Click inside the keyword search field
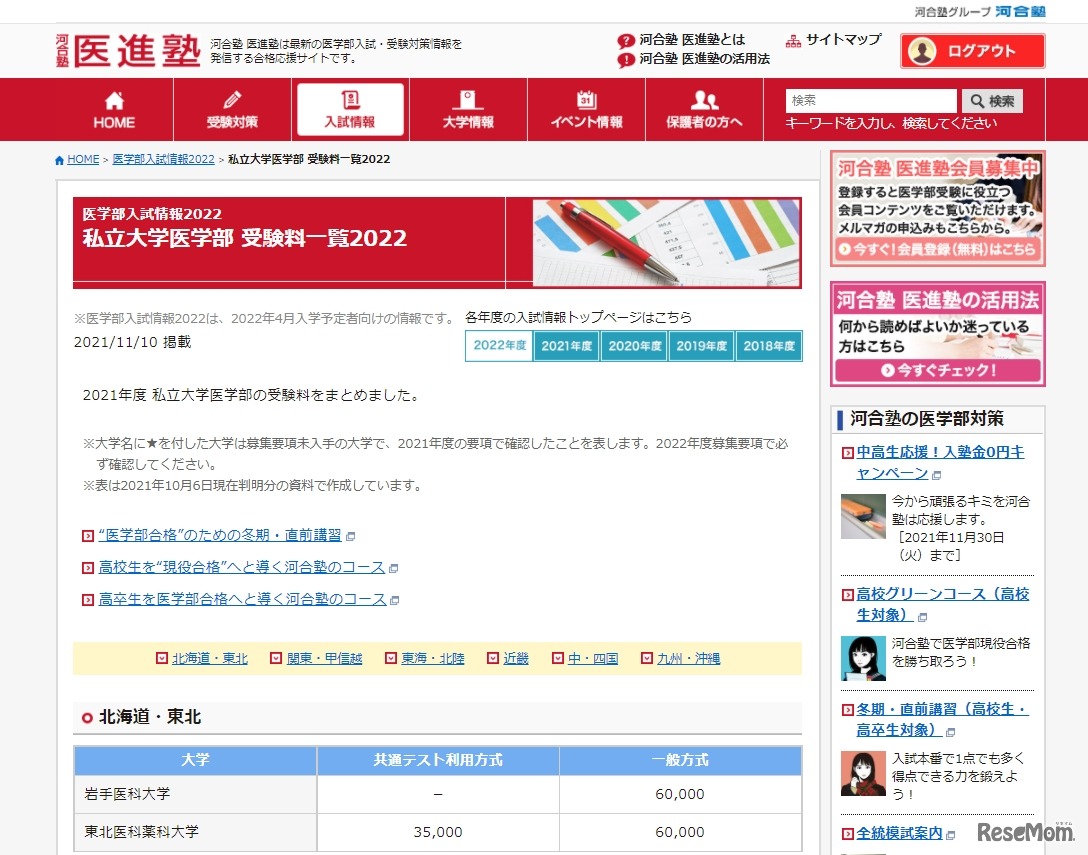1088x855 pixels. (868, 100)
